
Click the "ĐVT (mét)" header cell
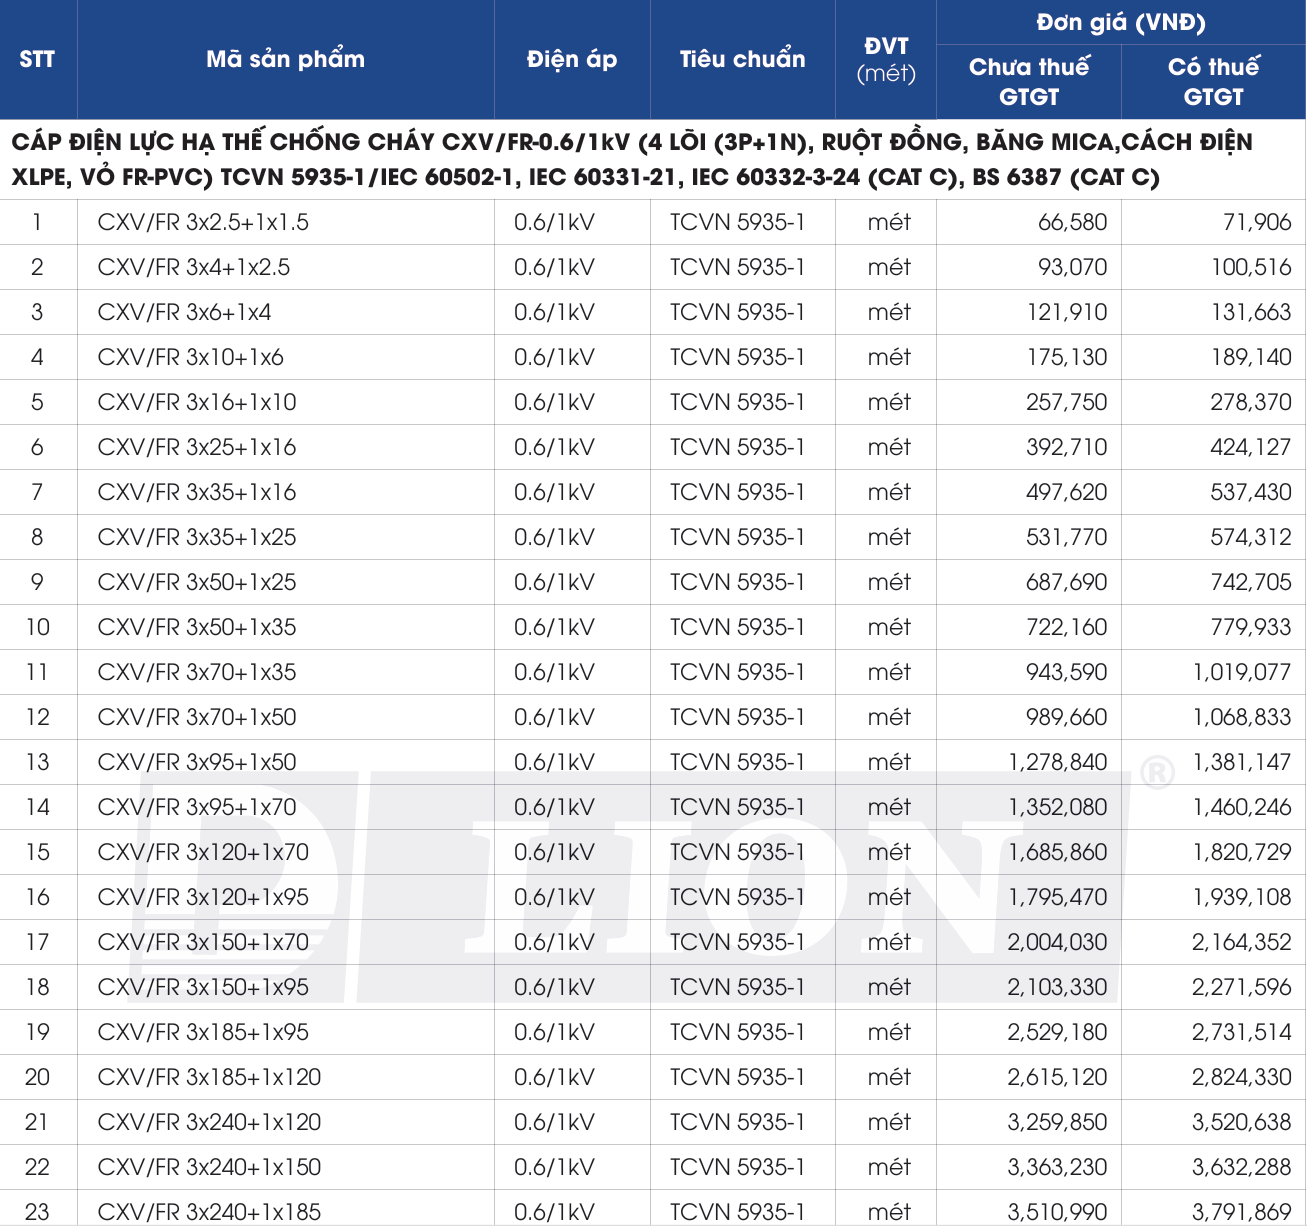tap(886, 59)
